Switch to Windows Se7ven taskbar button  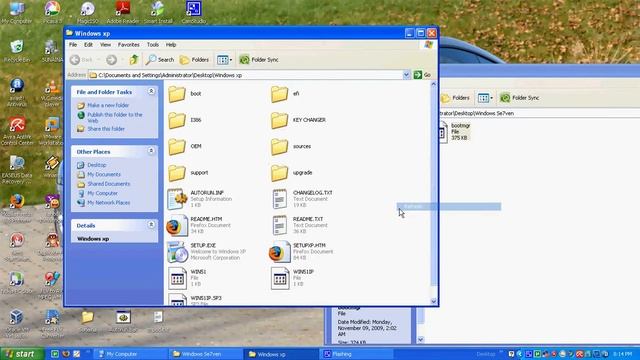(x=206, y=354)
